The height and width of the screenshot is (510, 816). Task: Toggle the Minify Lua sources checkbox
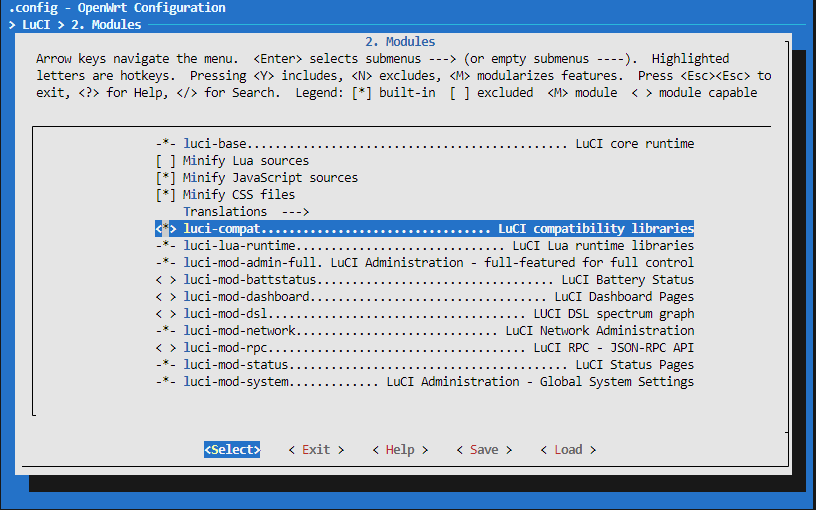[x=165, y=161]
